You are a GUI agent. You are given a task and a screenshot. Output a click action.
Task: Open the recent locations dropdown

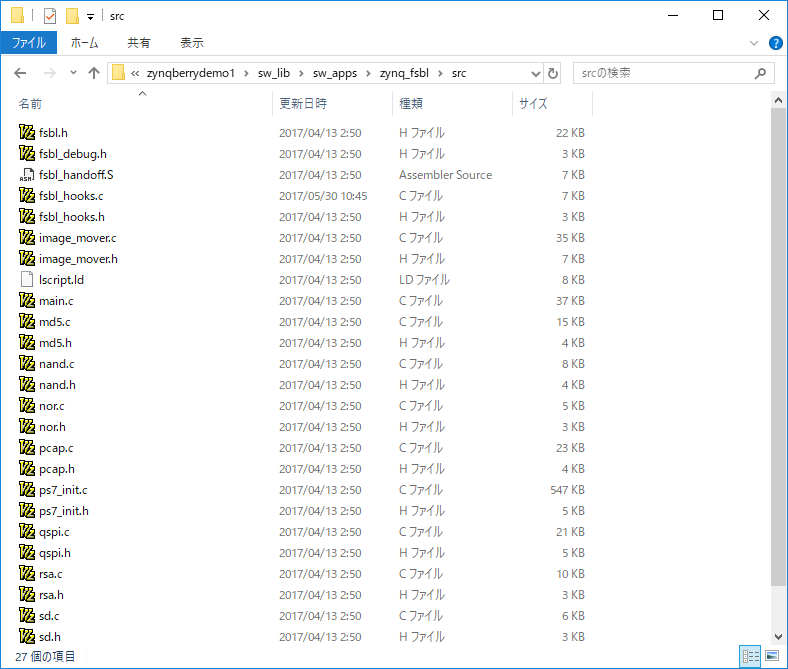[73, 73]
